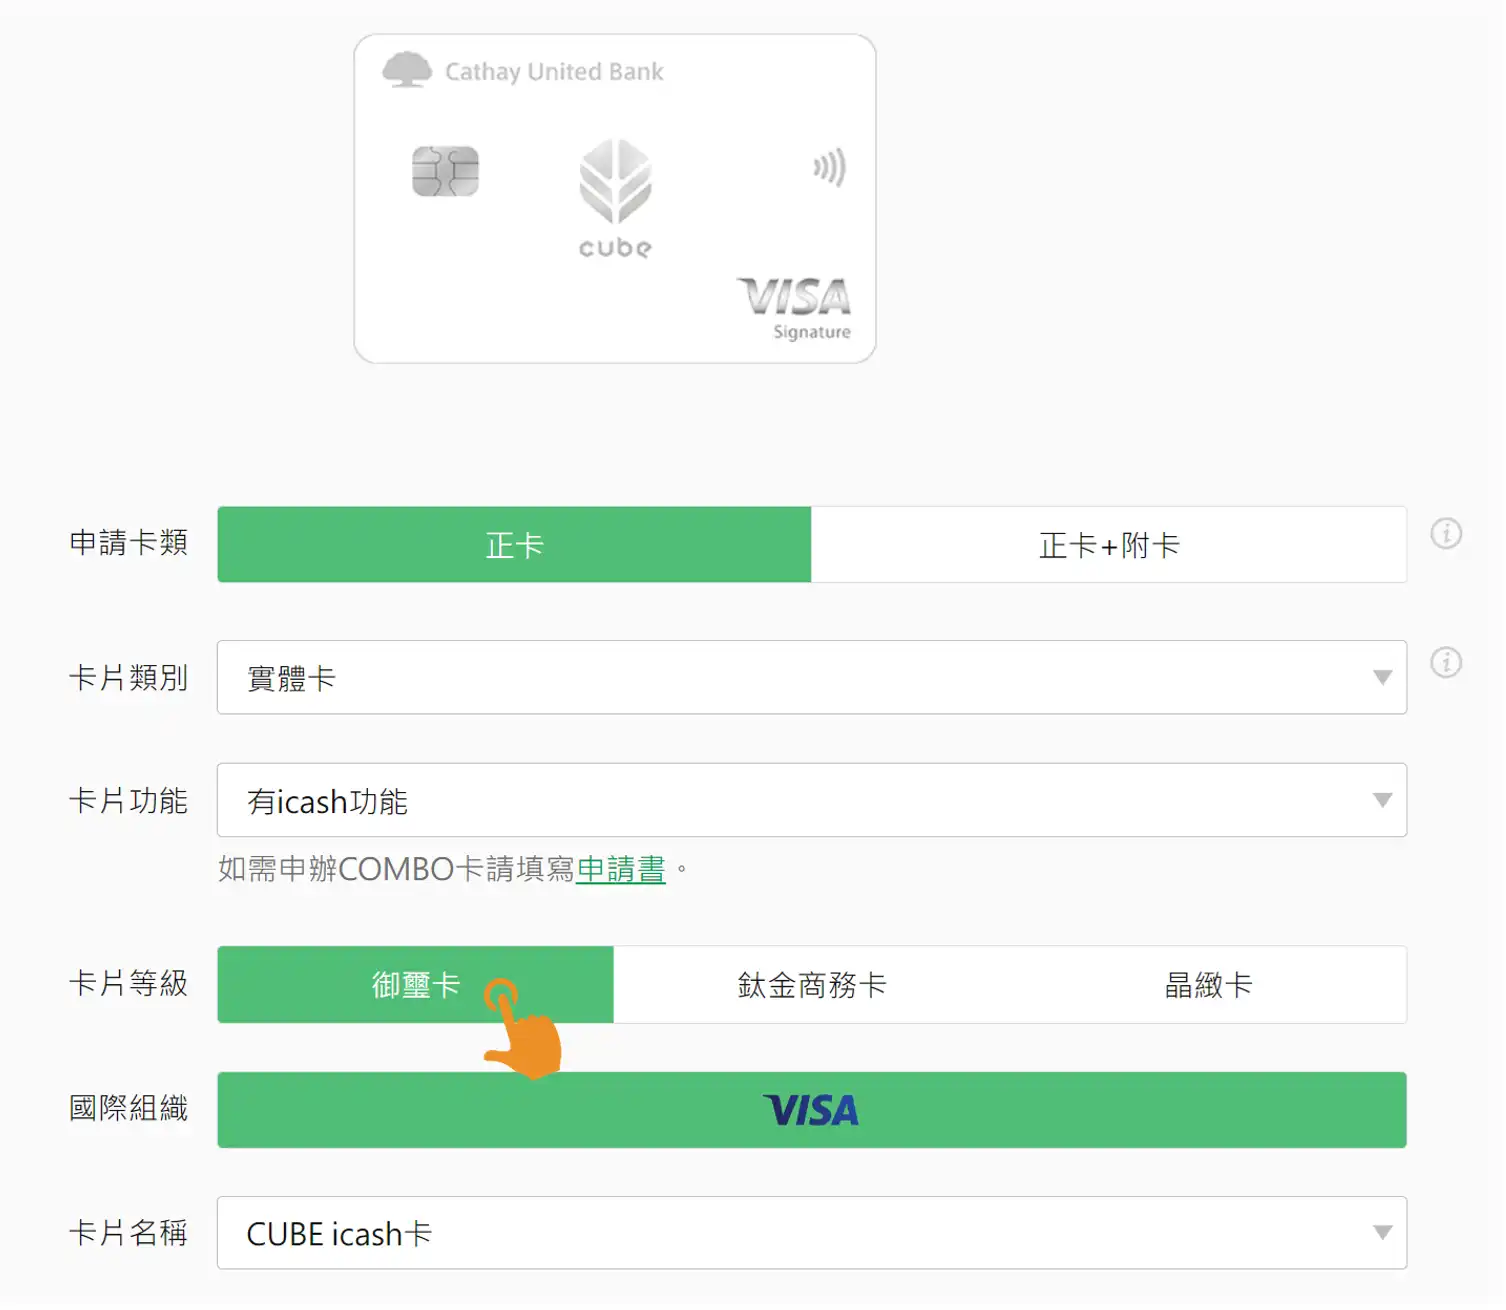This screenshot has width=1506, height=1310.
Task: Click the 卡片類別 field label
Action: click(129, 678)
